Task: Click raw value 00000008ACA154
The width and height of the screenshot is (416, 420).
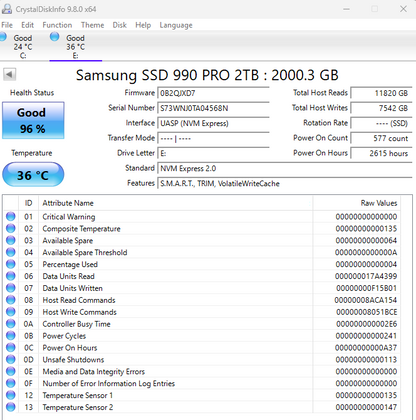Action: [366, 300]
